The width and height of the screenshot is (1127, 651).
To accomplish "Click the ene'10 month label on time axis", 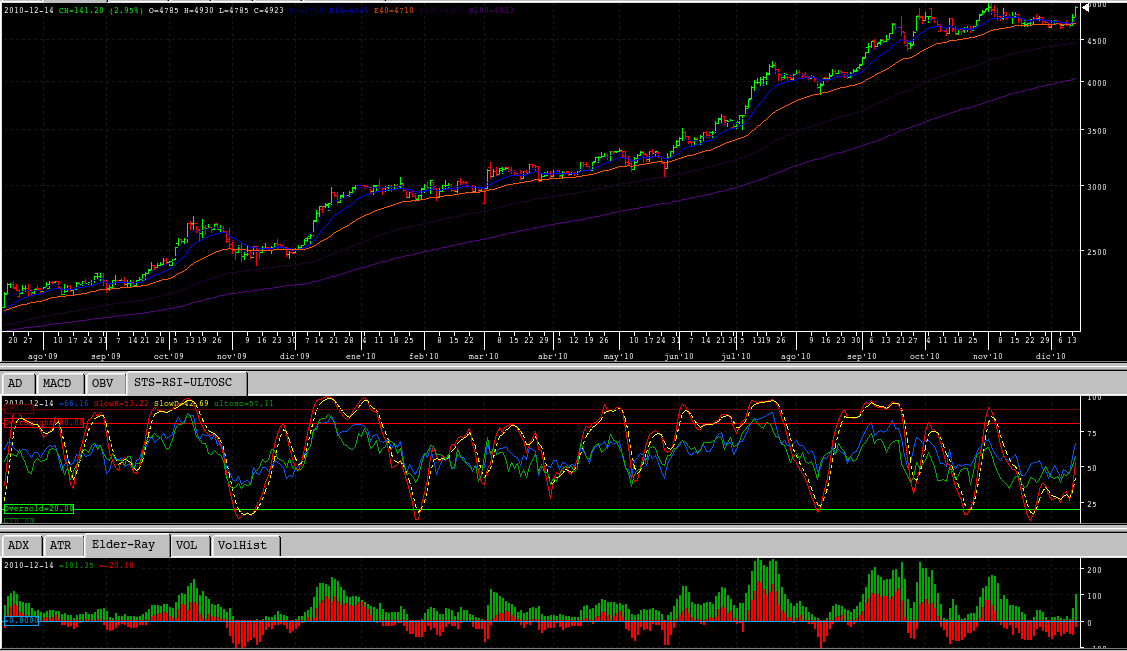I will [x=360, y=356].
